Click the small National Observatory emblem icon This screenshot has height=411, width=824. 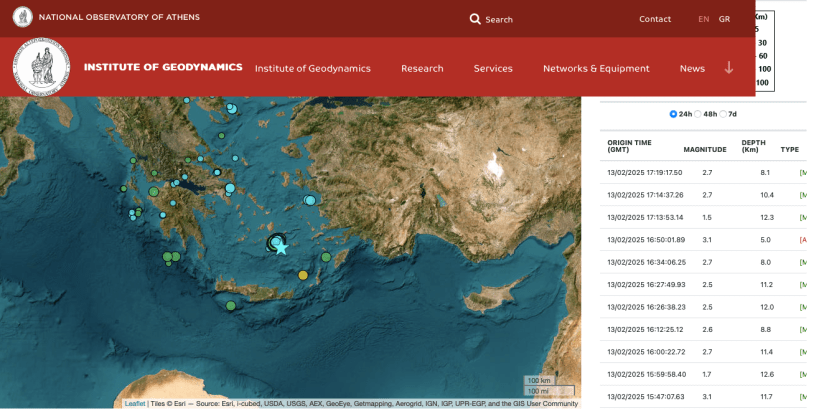[x=22, y=17]
